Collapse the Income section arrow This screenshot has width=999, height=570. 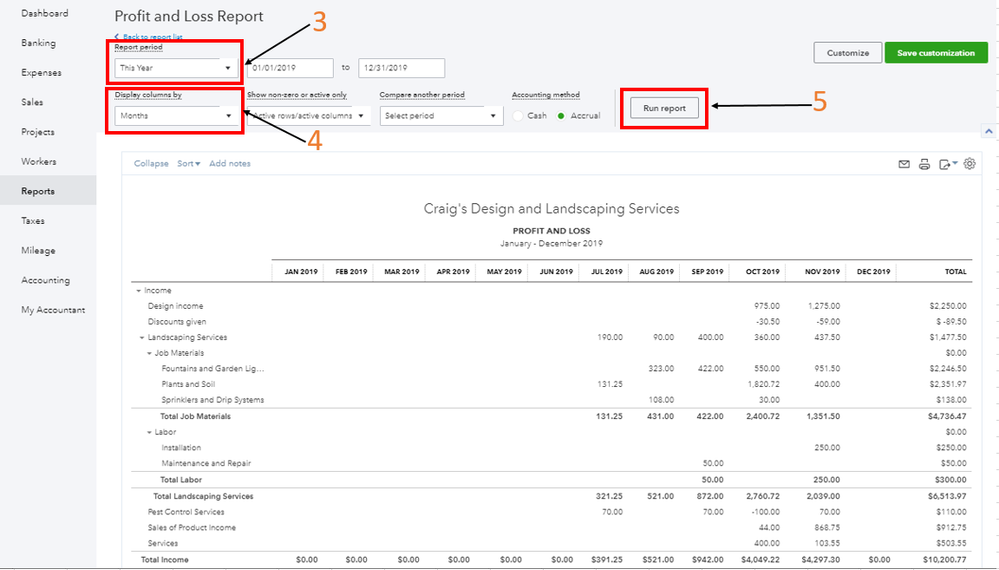click(x=138, y=291)
